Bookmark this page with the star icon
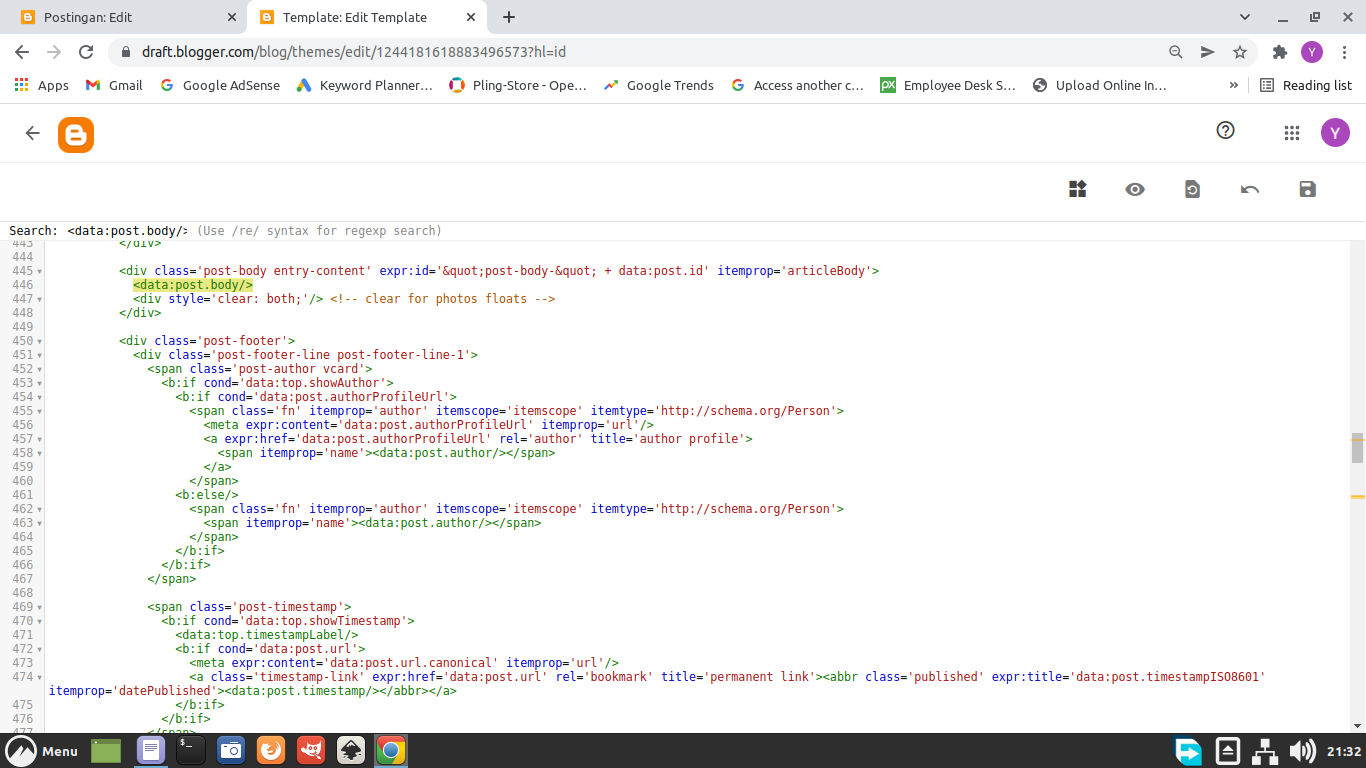Image resolution: width=1366 pixels, height=768 pixels. tap(1240, 52)
